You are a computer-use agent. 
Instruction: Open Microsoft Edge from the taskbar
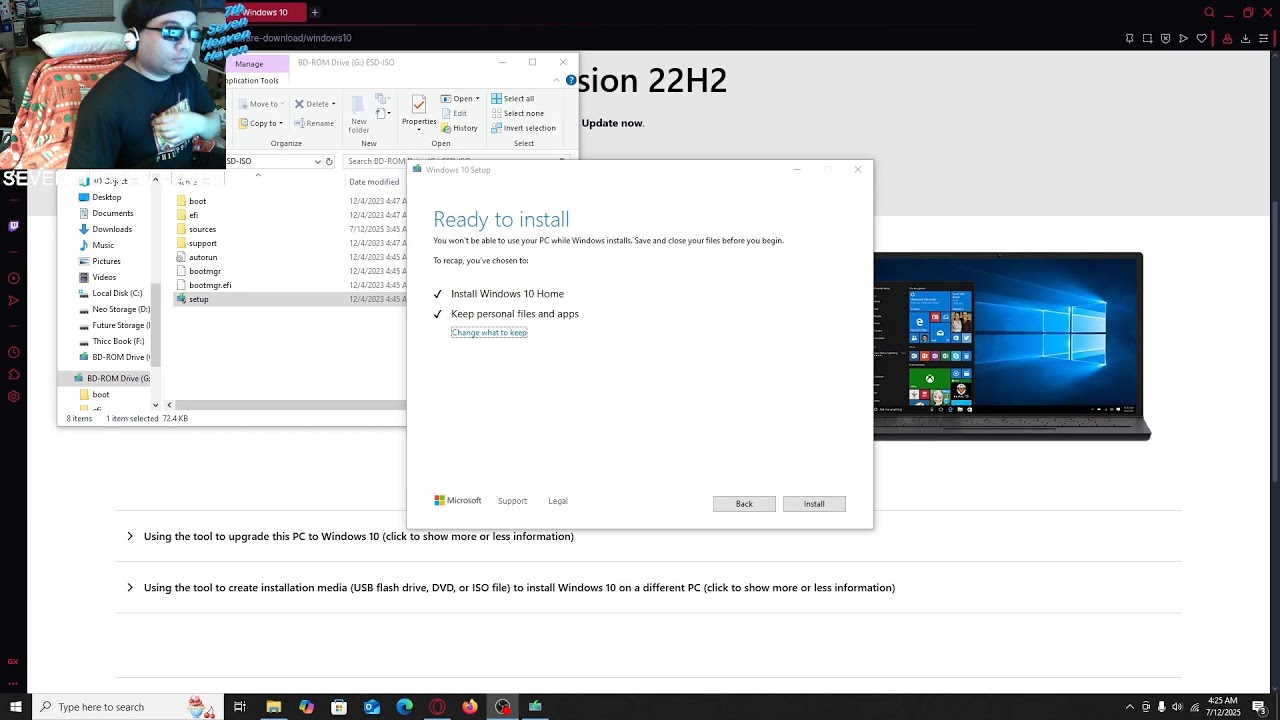tap(404, 707)
